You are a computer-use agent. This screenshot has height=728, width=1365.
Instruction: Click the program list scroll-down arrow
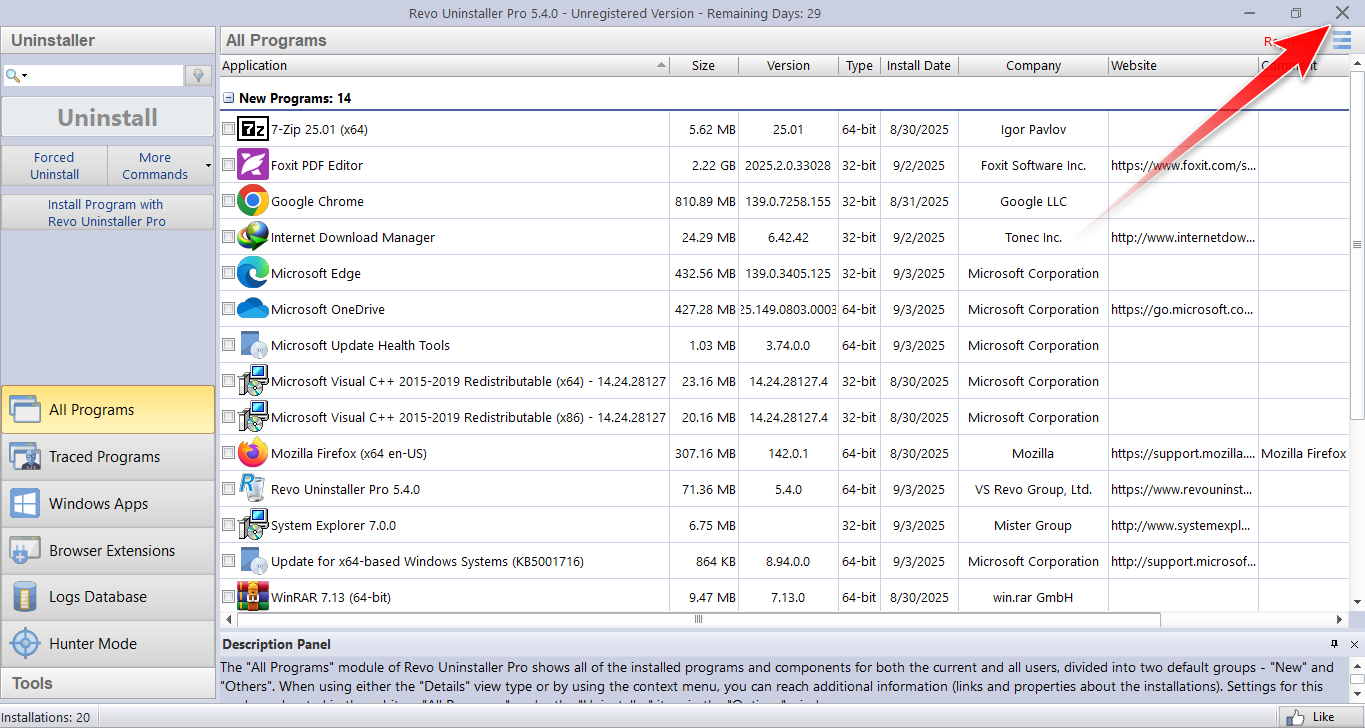[1357, 602]
